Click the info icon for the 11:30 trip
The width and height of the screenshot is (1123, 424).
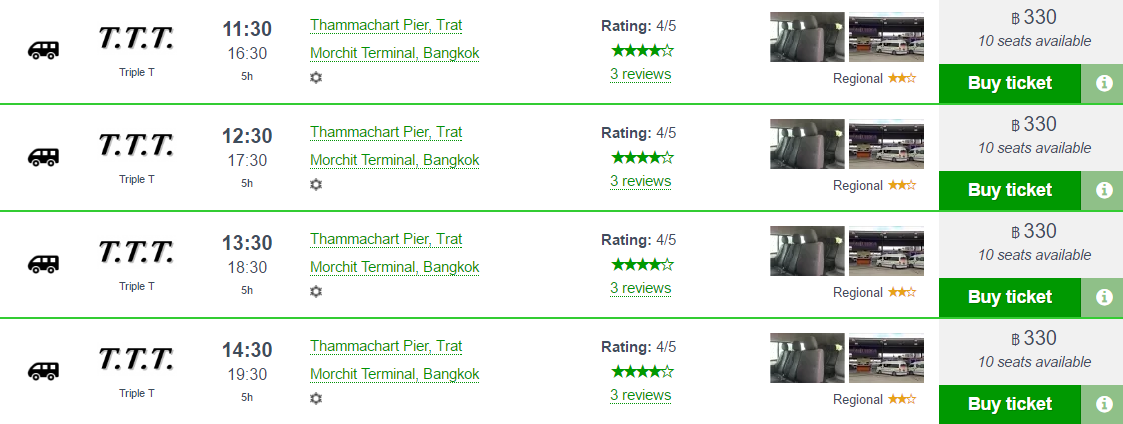1102,84
